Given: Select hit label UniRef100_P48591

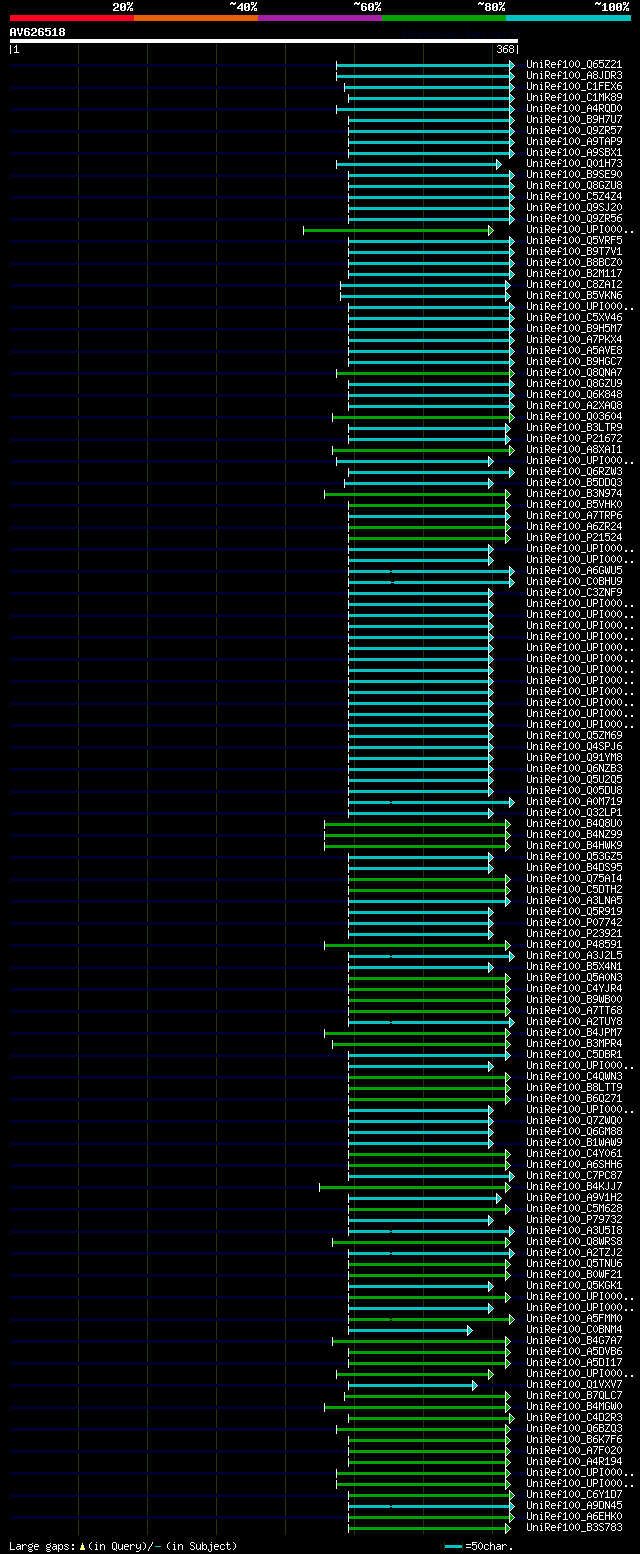Looking at the screenshot, I should pyautogui.click(x=574, y=944).
